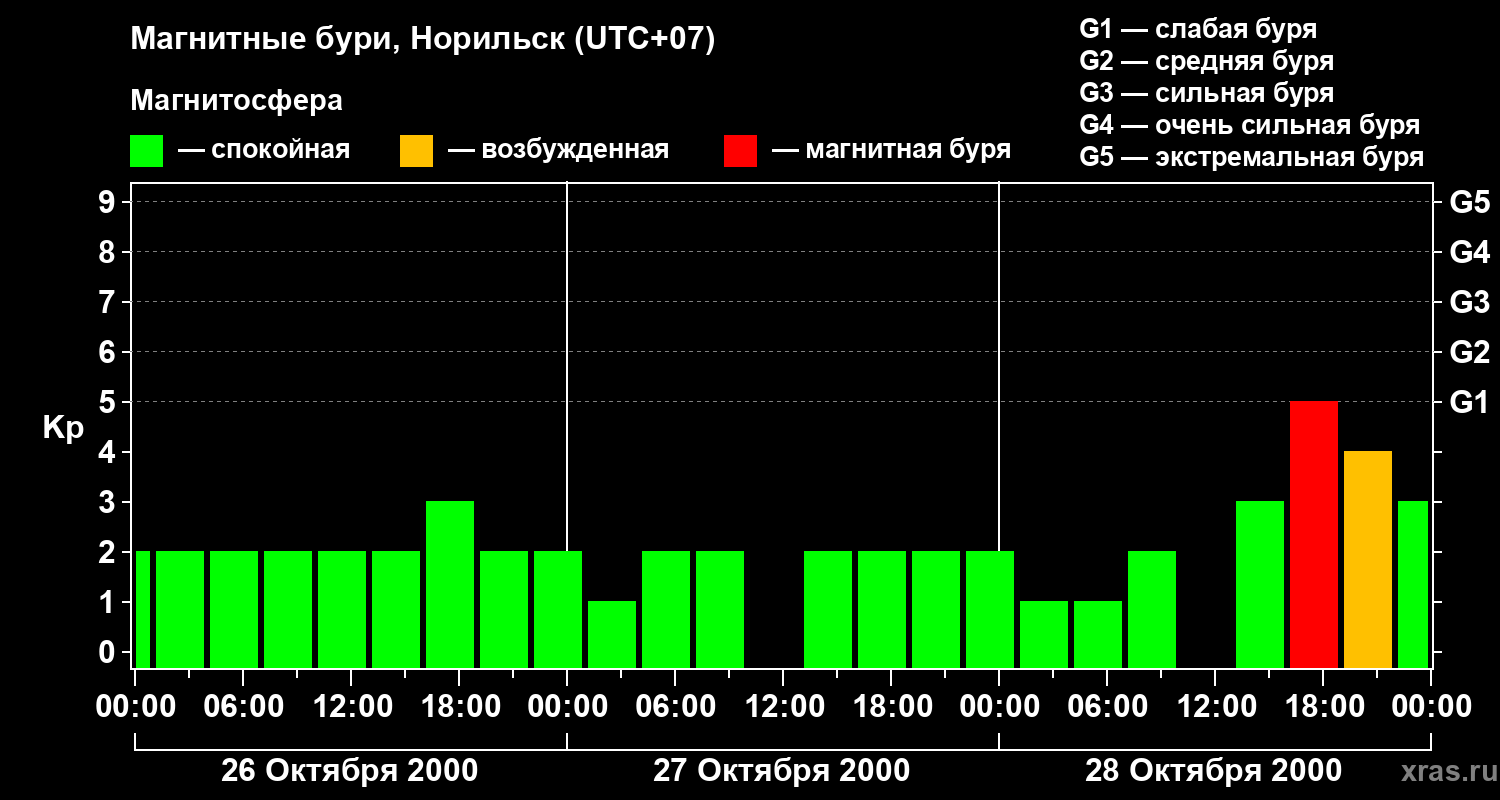1500x800 pixels.
Task: Click the 18:00 tick label for 27 October
Action: tap(891, 707)
